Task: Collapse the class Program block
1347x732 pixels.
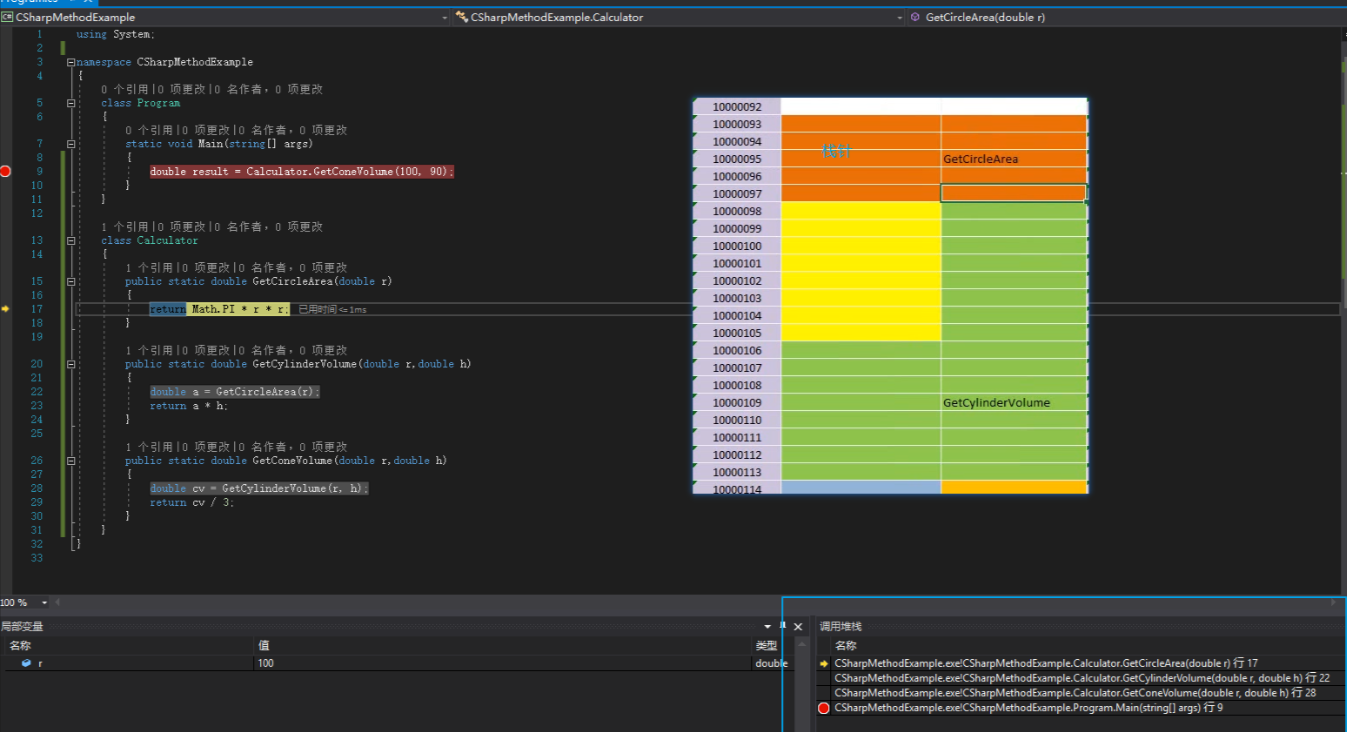Action: point(71,103)
